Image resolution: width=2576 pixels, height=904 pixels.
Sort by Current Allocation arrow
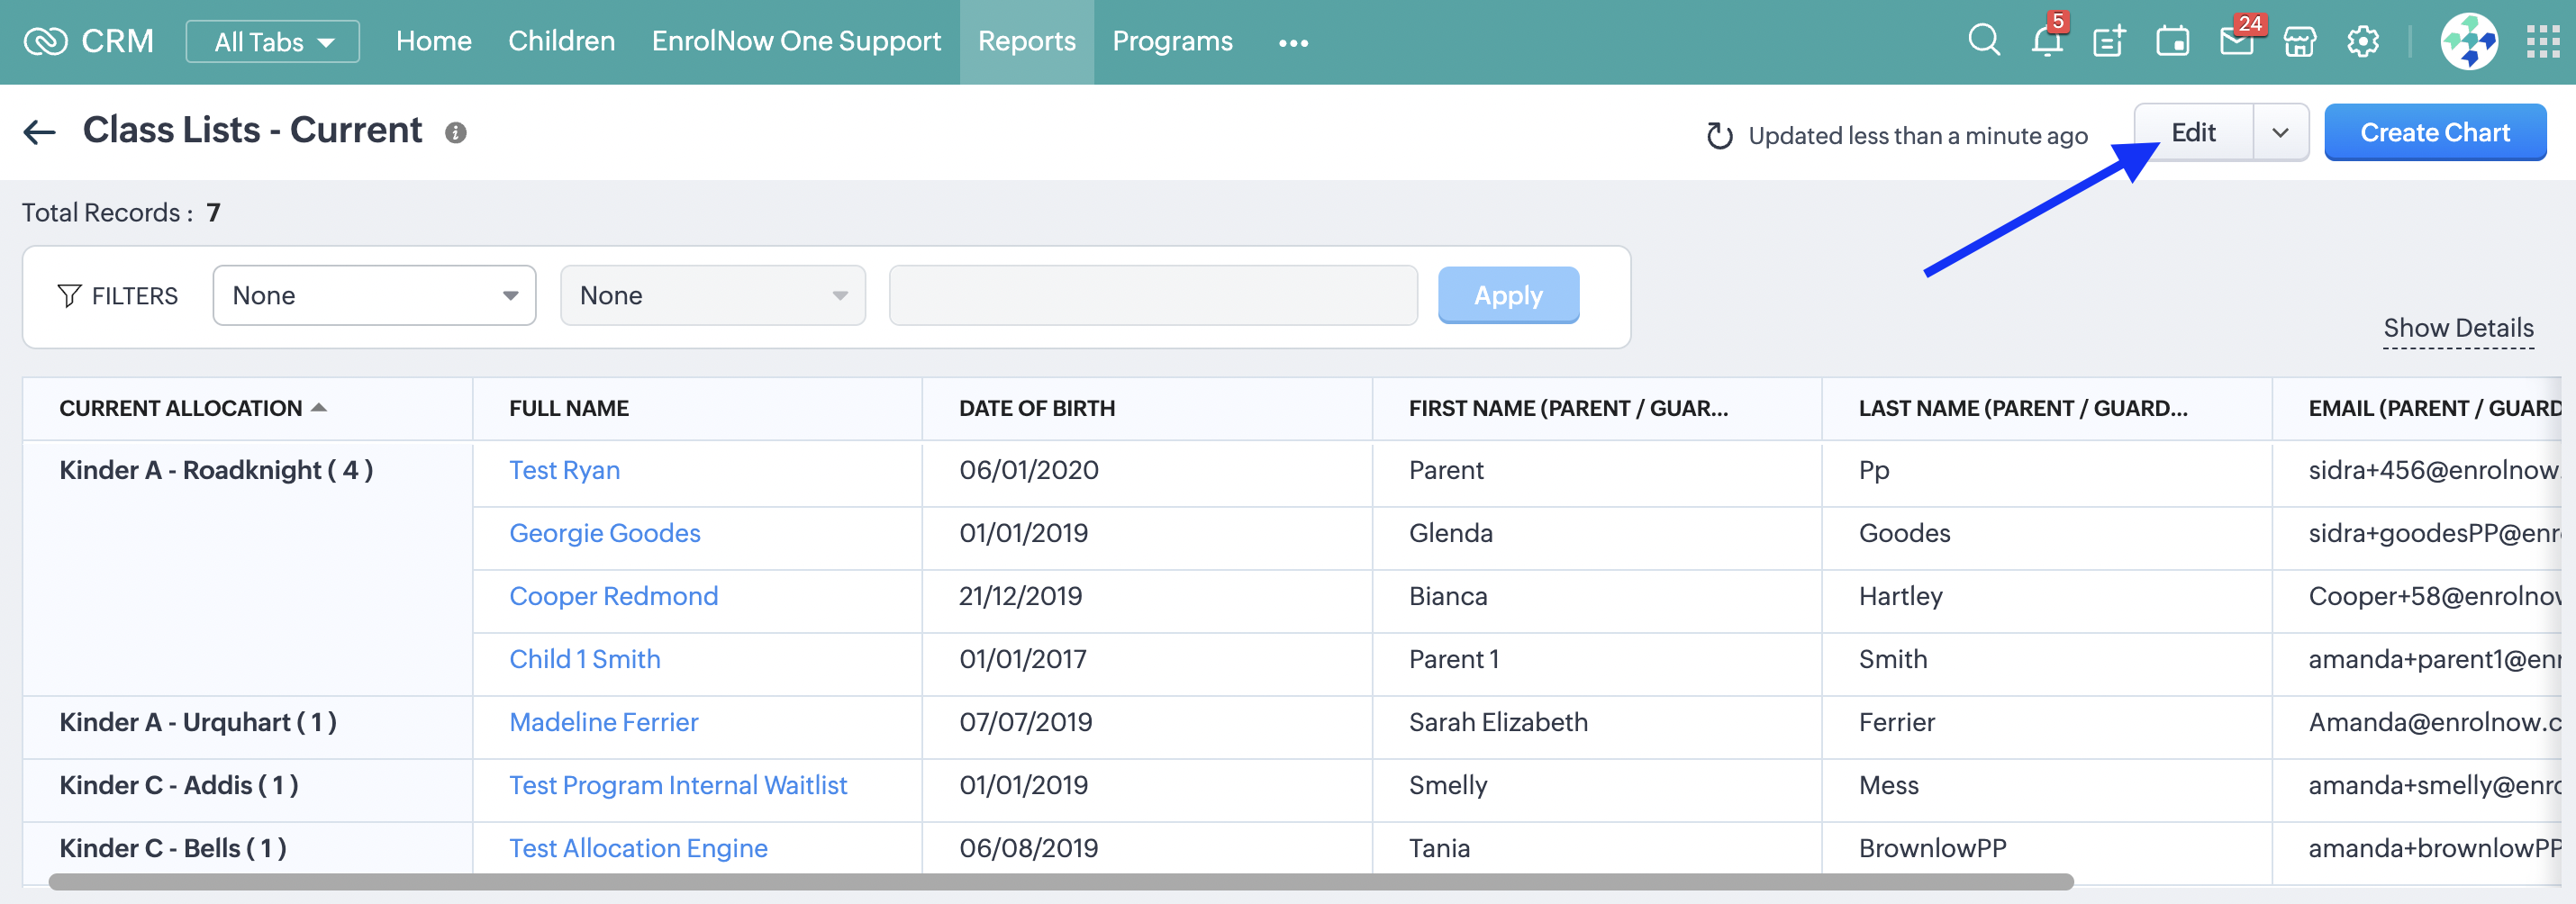[319, 407]
